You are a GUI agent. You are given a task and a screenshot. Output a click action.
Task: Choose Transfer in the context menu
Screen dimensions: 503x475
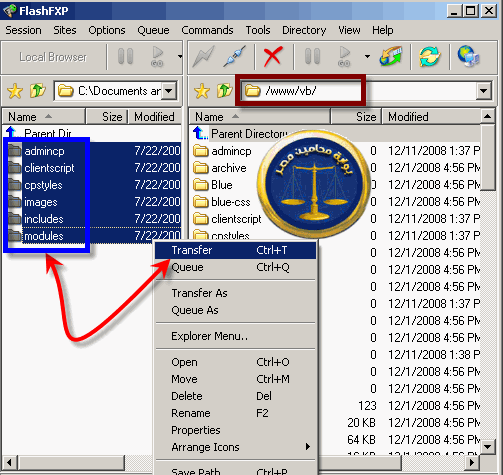(235, 250)
